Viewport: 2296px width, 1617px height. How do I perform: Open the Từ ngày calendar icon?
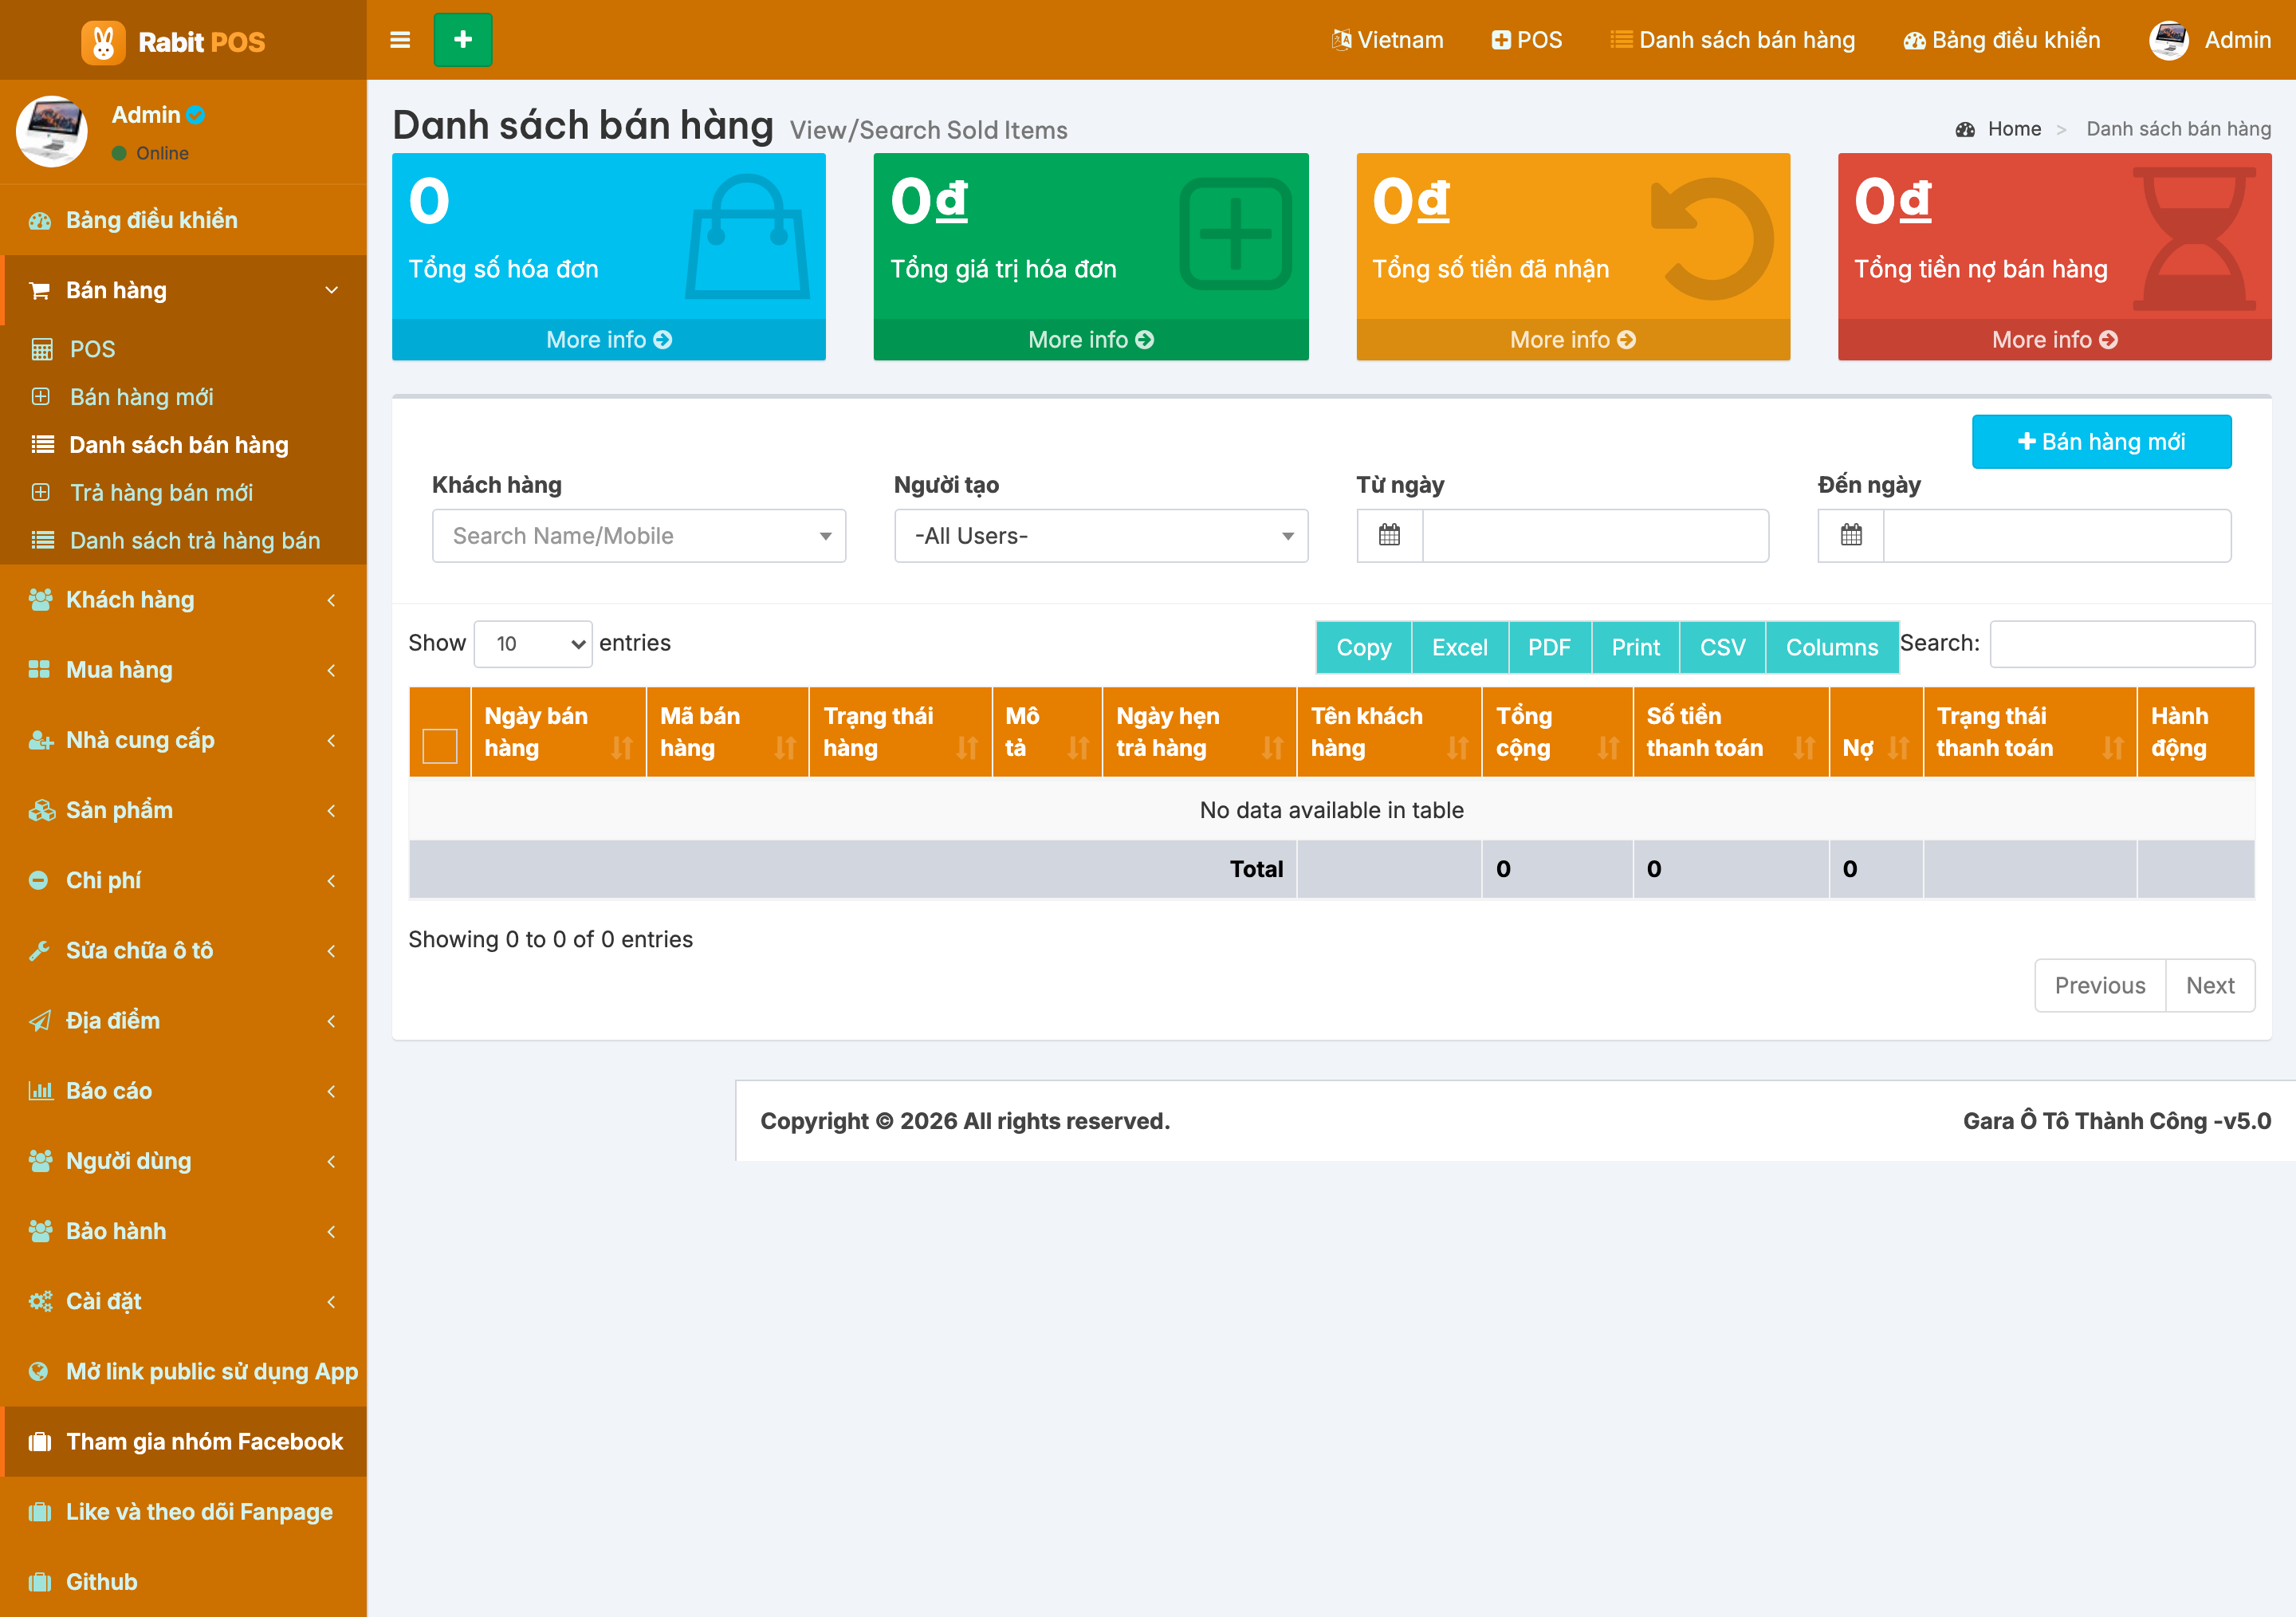click(x=1389, y=535)
